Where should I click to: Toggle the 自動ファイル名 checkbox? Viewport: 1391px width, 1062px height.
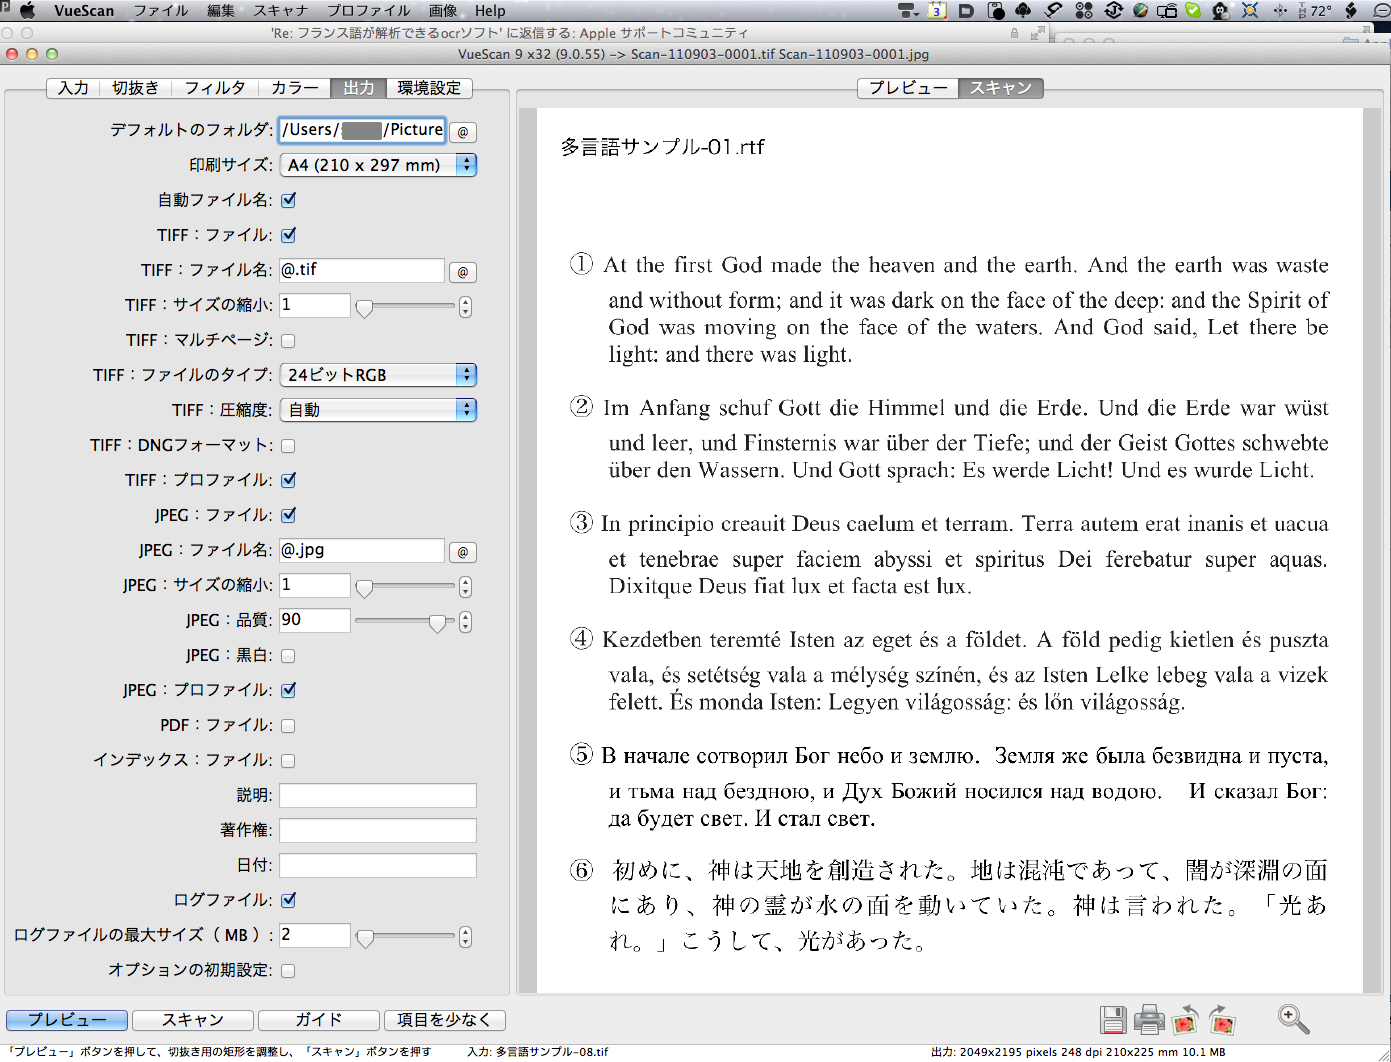289,200
